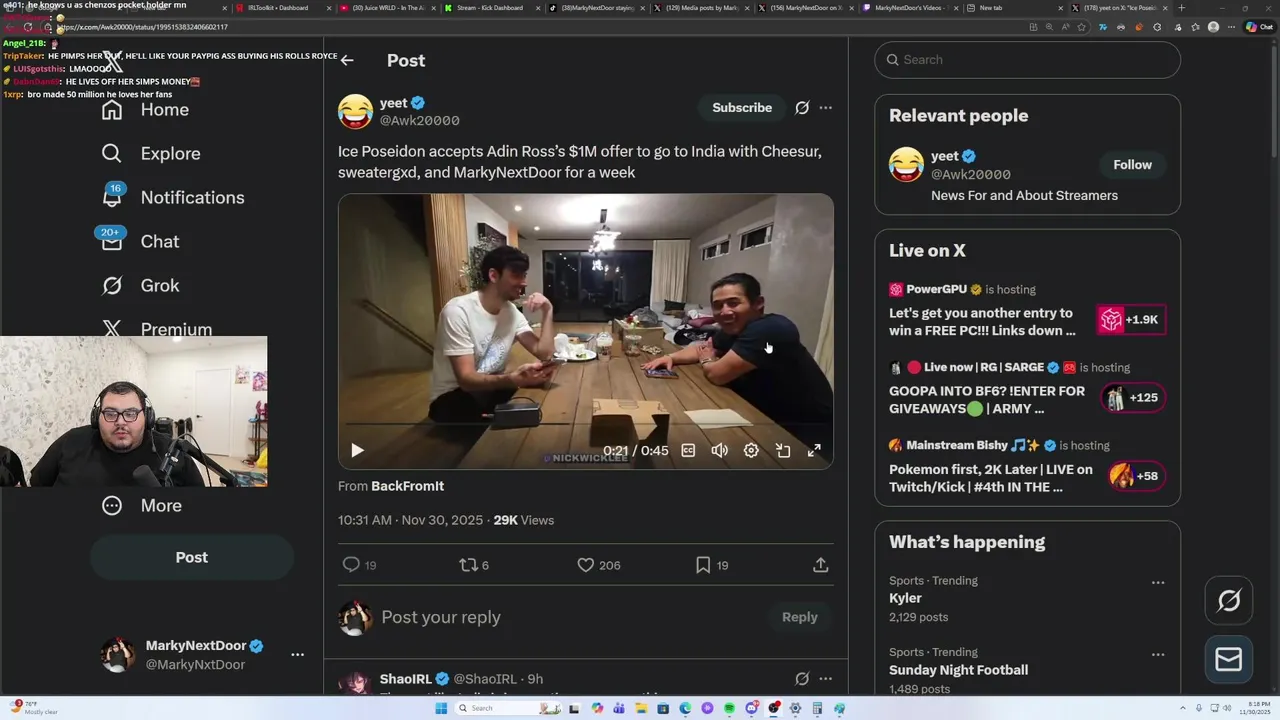Screen dimensions: 1280x720
Task: Follow yeet in Relevant people
Action: [x=1132, y=165]
